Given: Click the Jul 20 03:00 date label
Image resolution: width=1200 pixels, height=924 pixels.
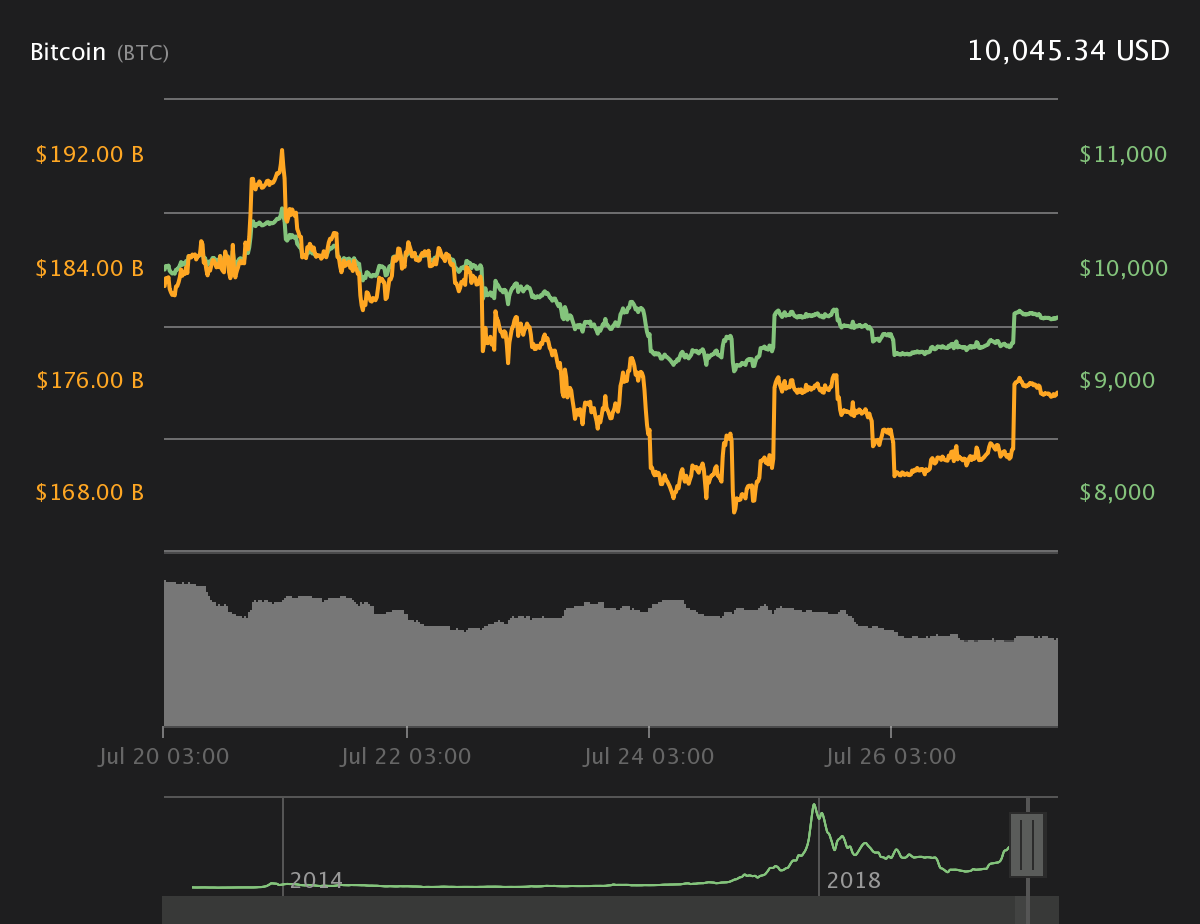Looking at the screenshot, I should pyautogui.click(x=164, y=757).
